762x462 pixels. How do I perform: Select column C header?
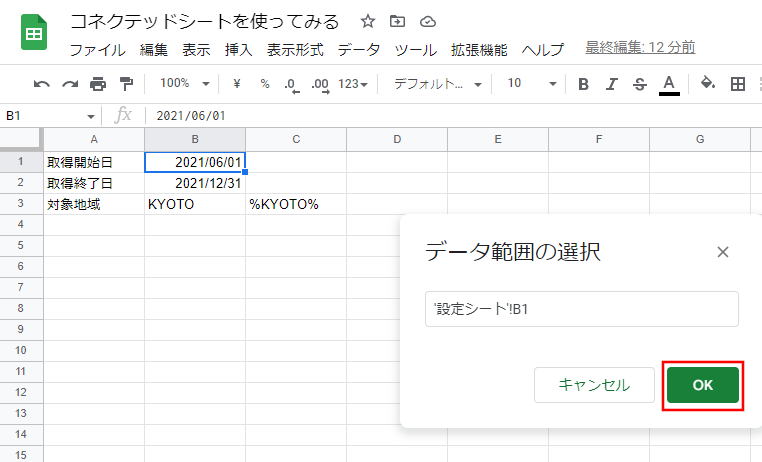pos(296,139)
